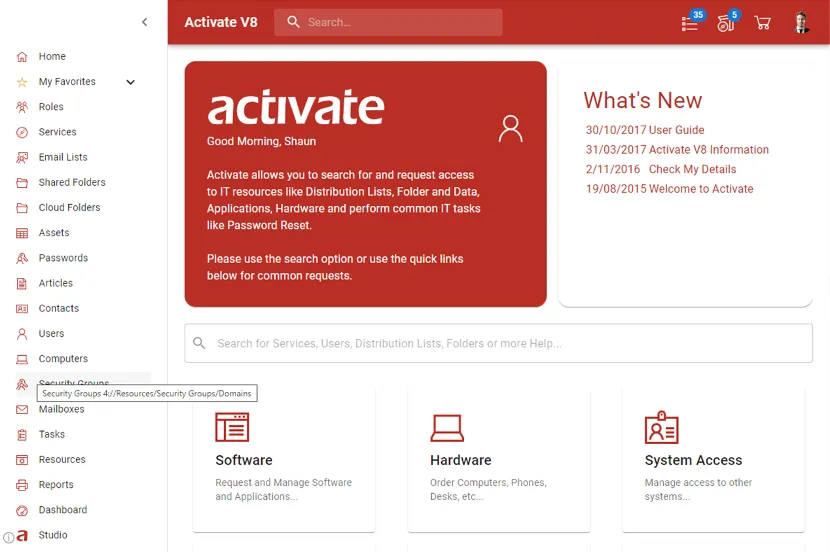This screenshot has width=830, height=552.
Task: Click the Shared Folders folder icon
Action: 22,183
